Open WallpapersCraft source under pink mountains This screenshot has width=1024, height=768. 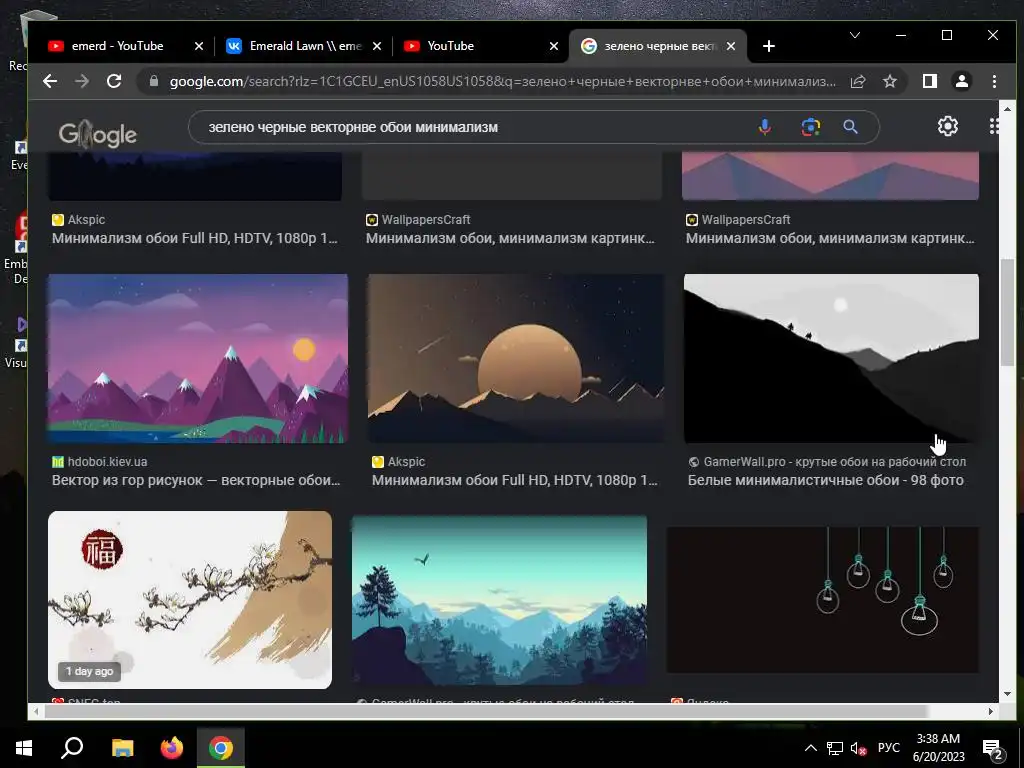[738, 220]
